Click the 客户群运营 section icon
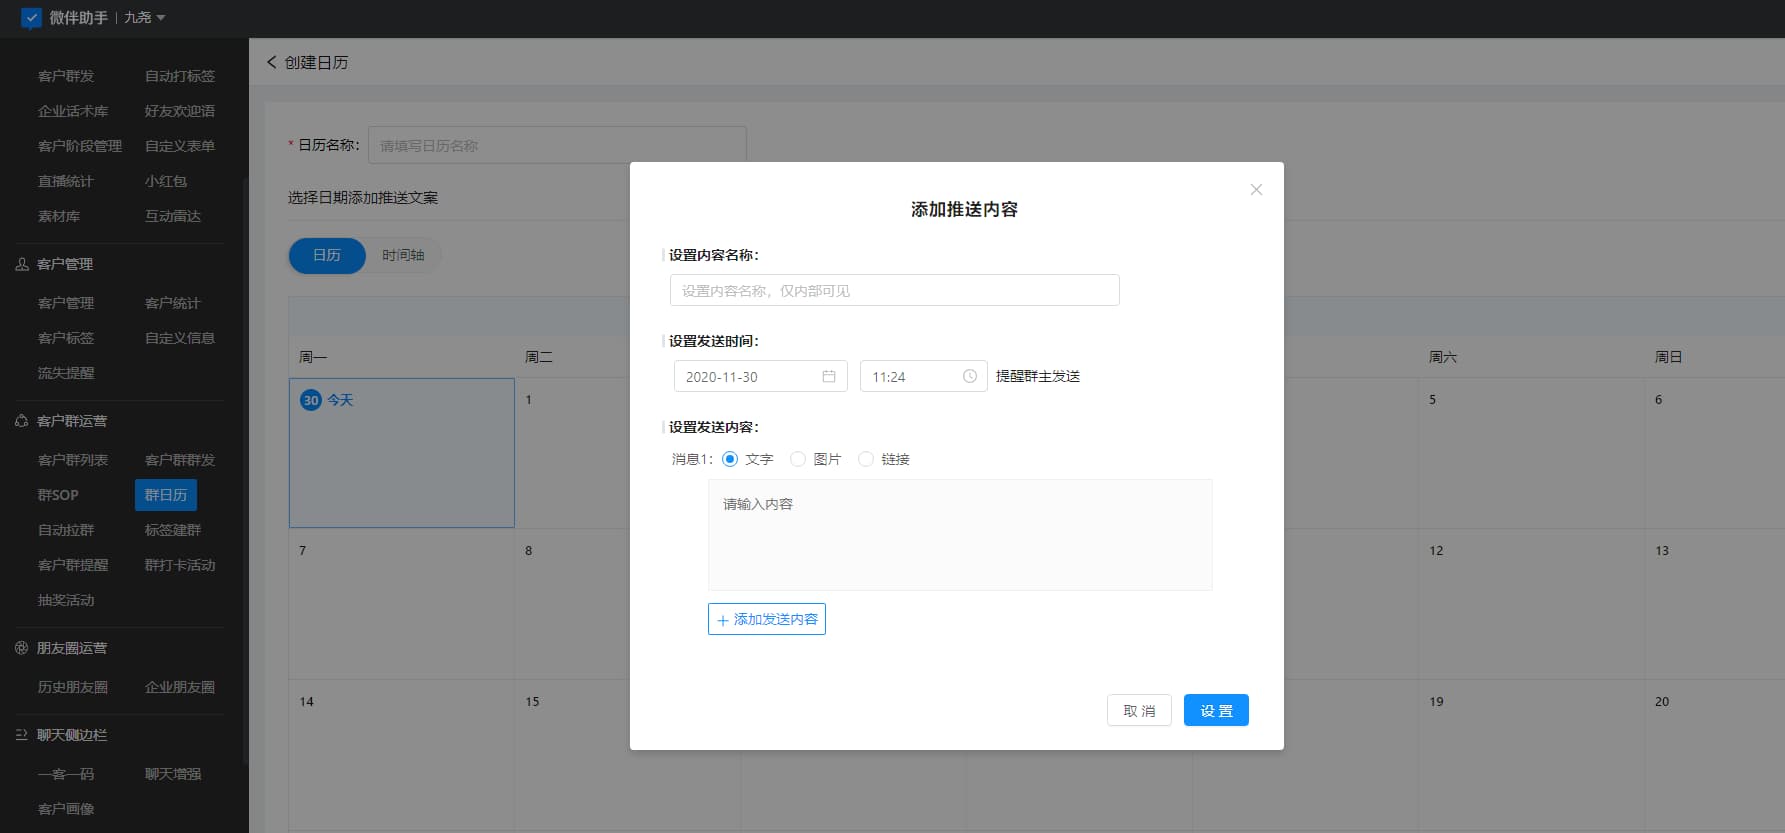 click(x=22, y=421)
